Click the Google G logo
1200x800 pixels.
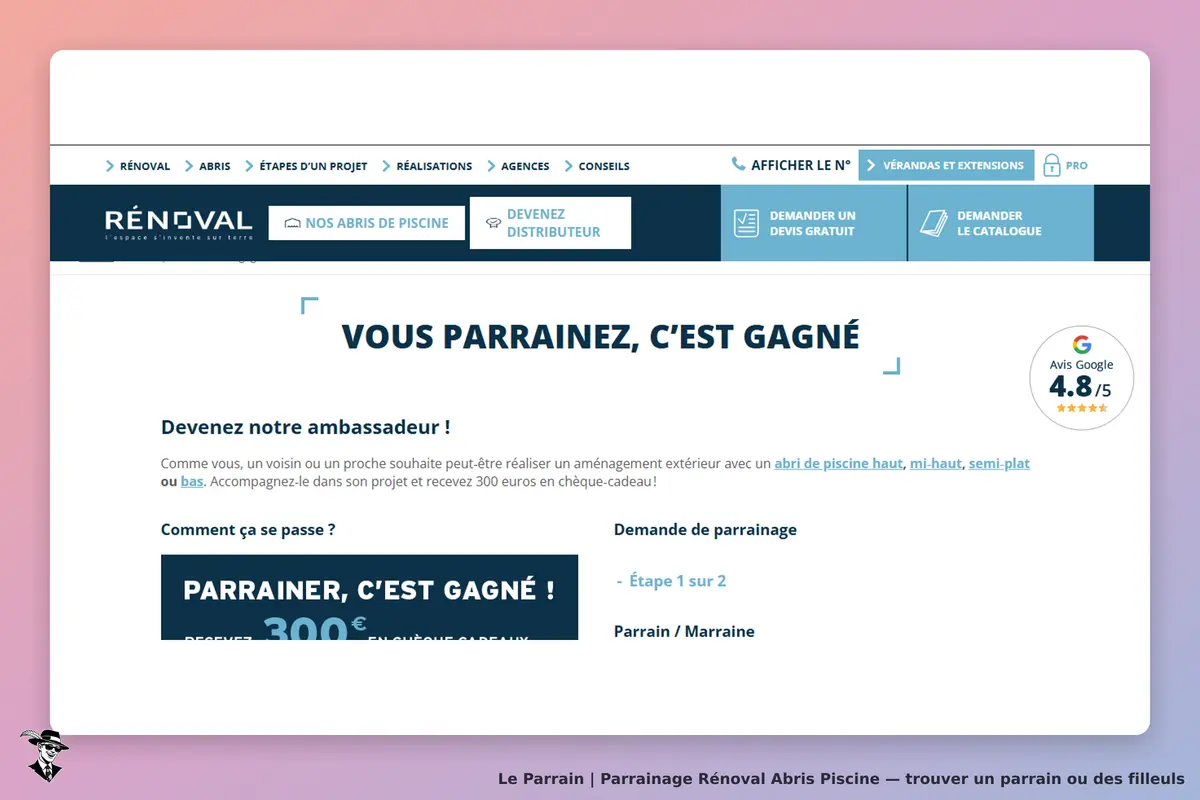pos(1082,345)
